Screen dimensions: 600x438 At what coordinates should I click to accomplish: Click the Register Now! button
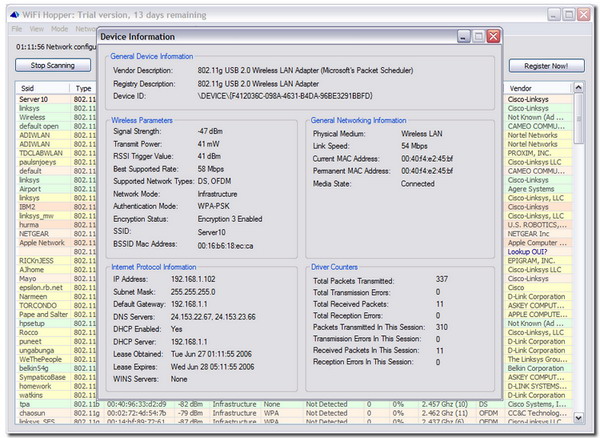tap(546, 66)
